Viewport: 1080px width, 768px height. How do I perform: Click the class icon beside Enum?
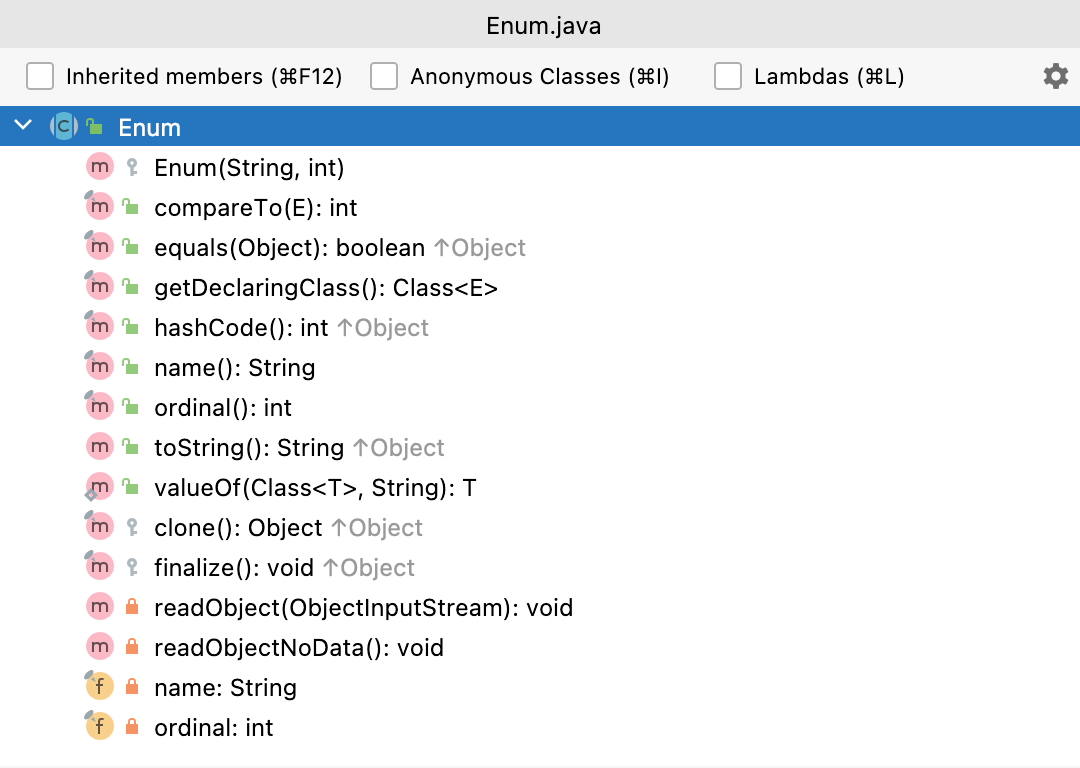(x=63, y=127)
